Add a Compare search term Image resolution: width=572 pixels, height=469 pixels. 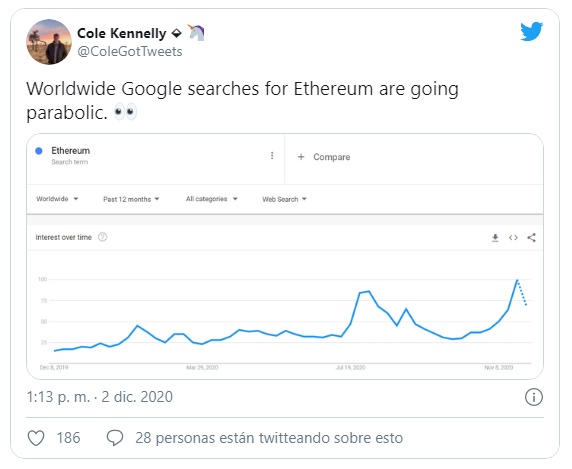[x=324, y=157]
